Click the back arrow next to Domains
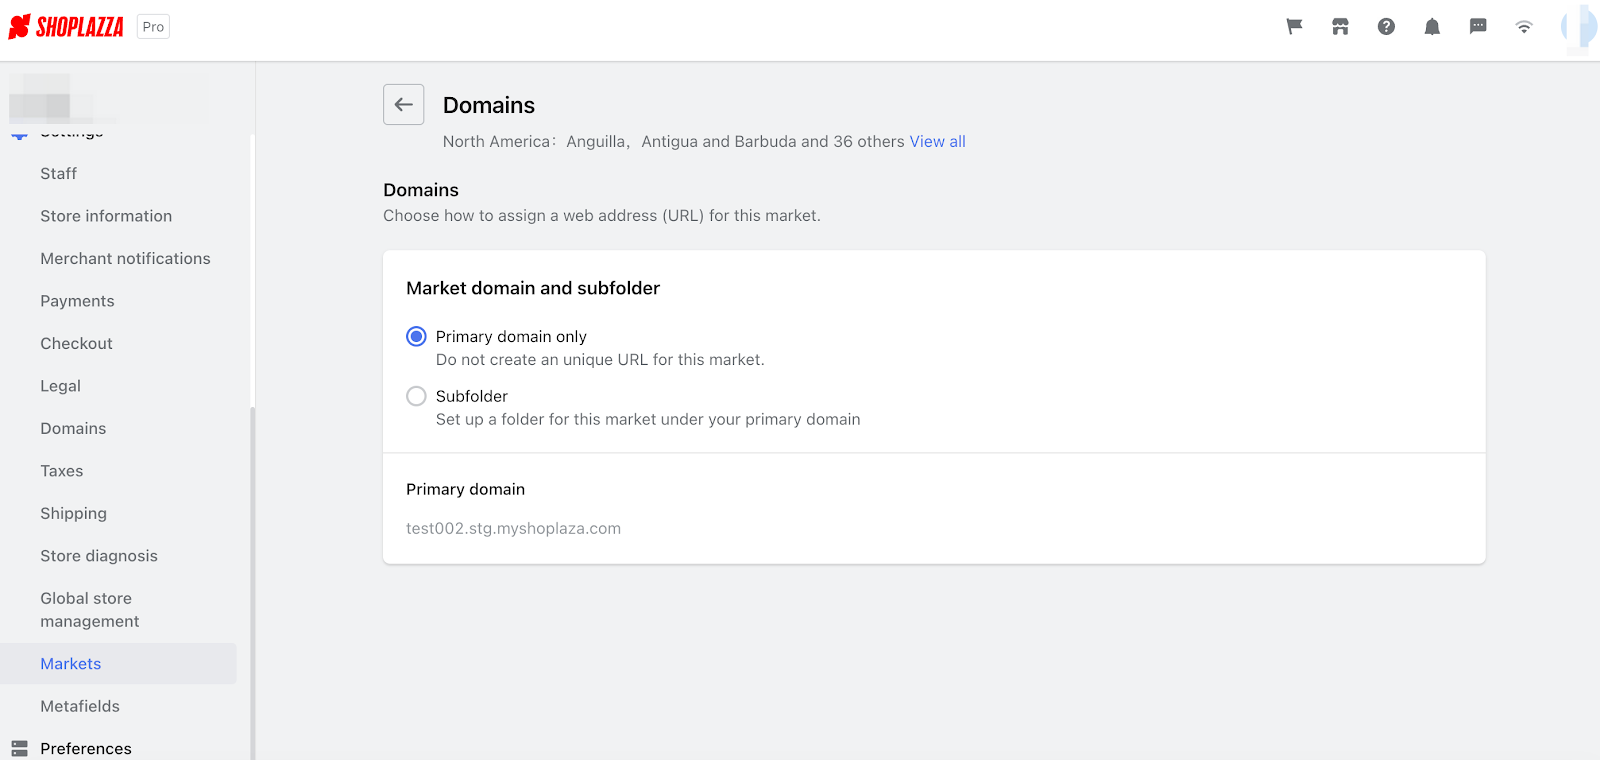The image size is (1600, 760). coord(403,104)
